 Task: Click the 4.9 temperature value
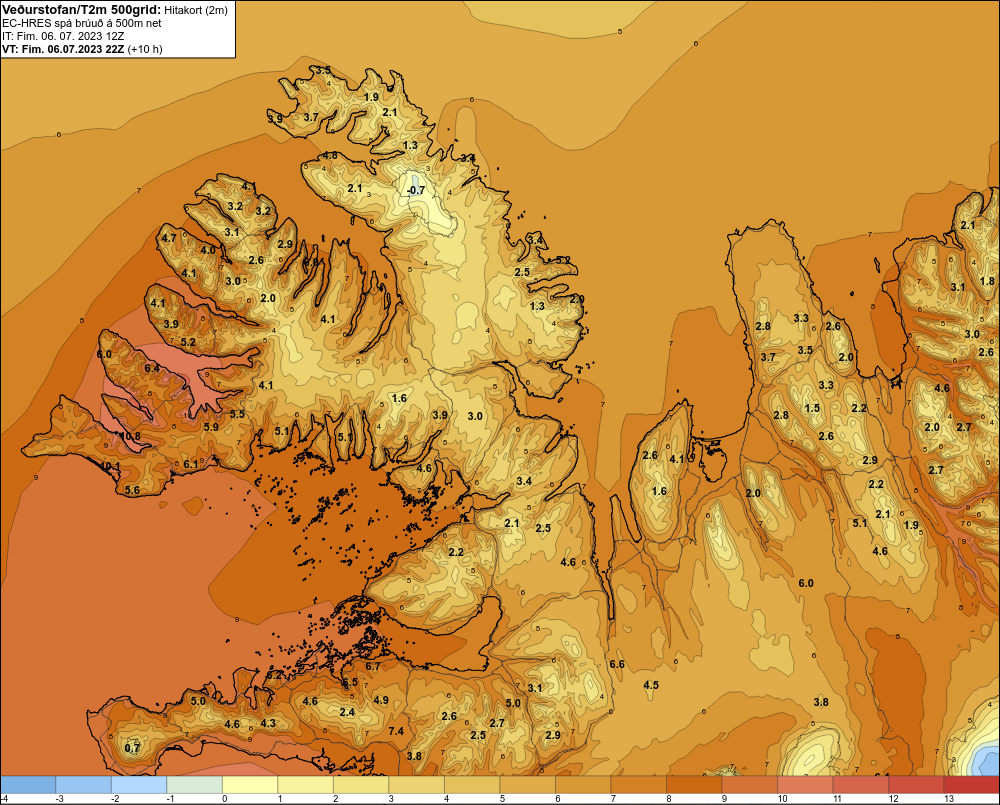tap(381, 700)
